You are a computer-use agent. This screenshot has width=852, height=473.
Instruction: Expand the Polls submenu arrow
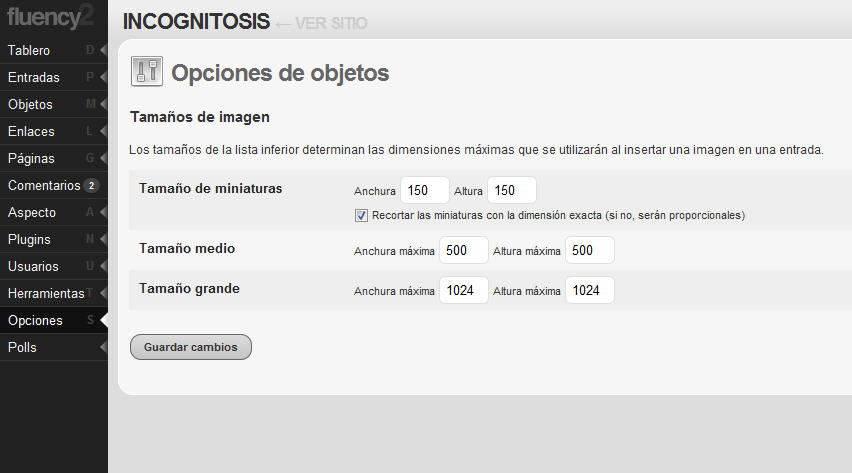[103, 347]
